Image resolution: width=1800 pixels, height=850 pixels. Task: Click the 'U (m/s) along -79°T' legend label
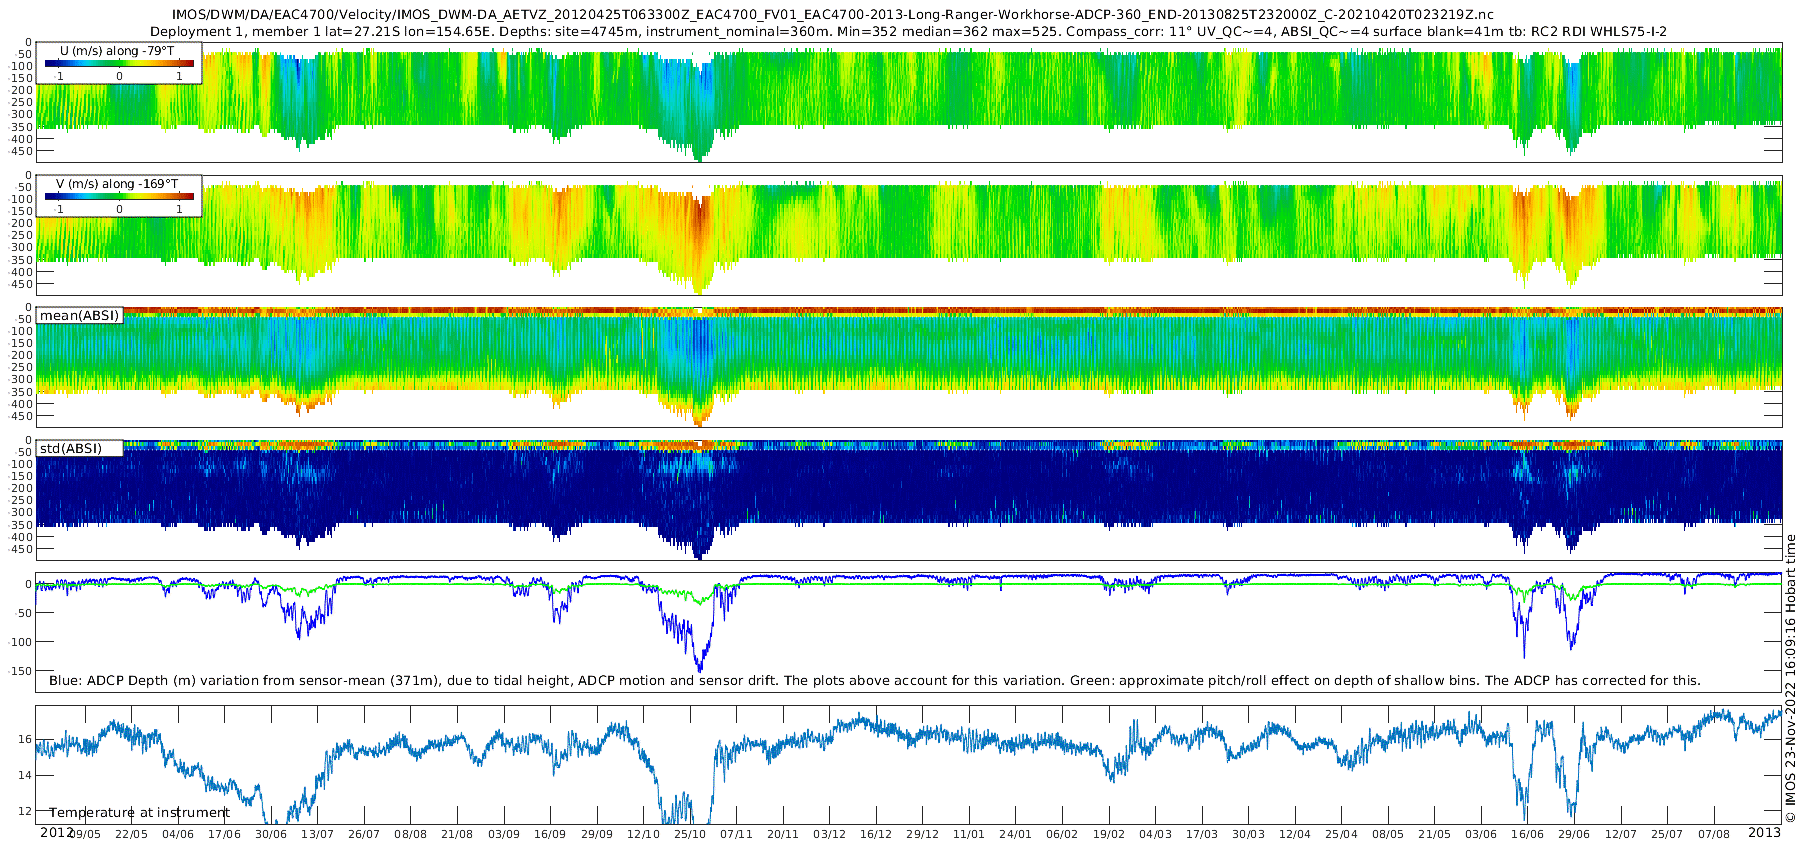(119, 50)
